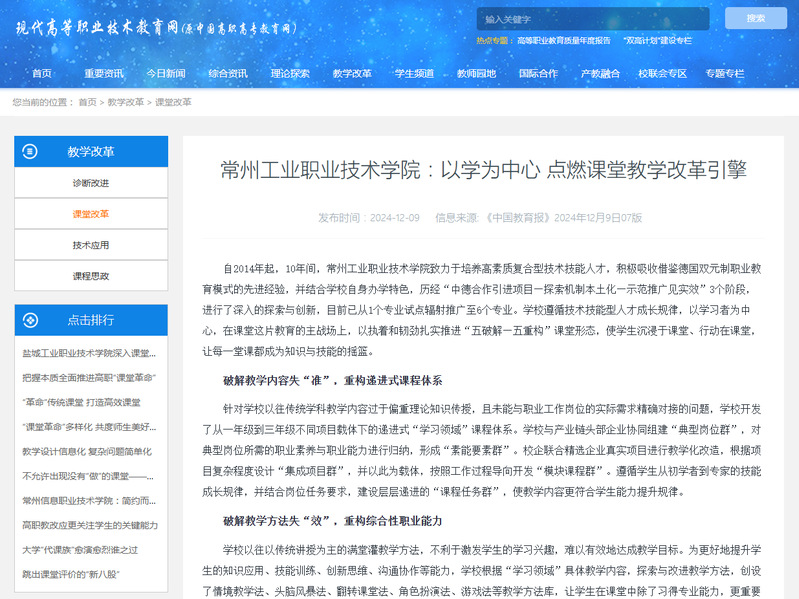799x599 pixels.
Task: Click the site logo in the header
Action: coord(155,28)
